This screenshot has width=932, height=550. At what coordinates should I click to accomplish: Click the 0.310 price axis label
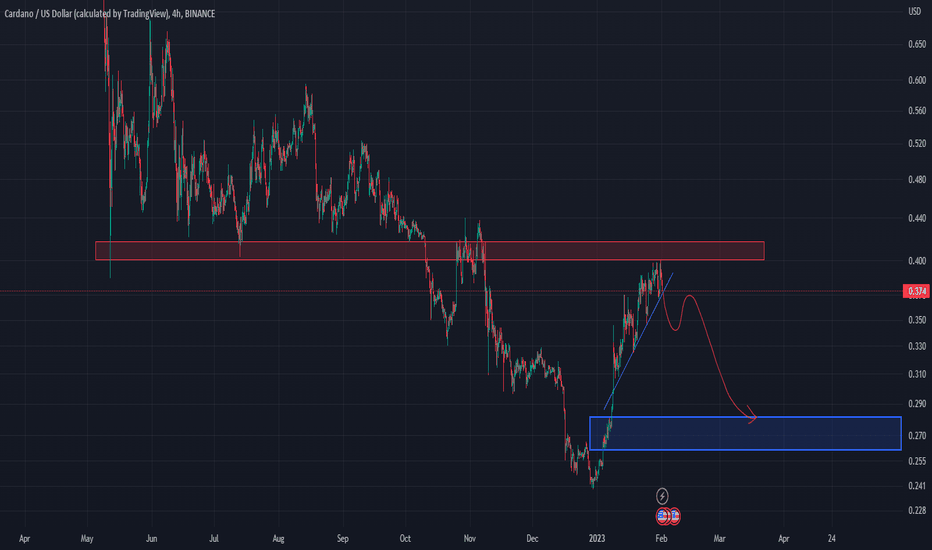coord(917,374)
